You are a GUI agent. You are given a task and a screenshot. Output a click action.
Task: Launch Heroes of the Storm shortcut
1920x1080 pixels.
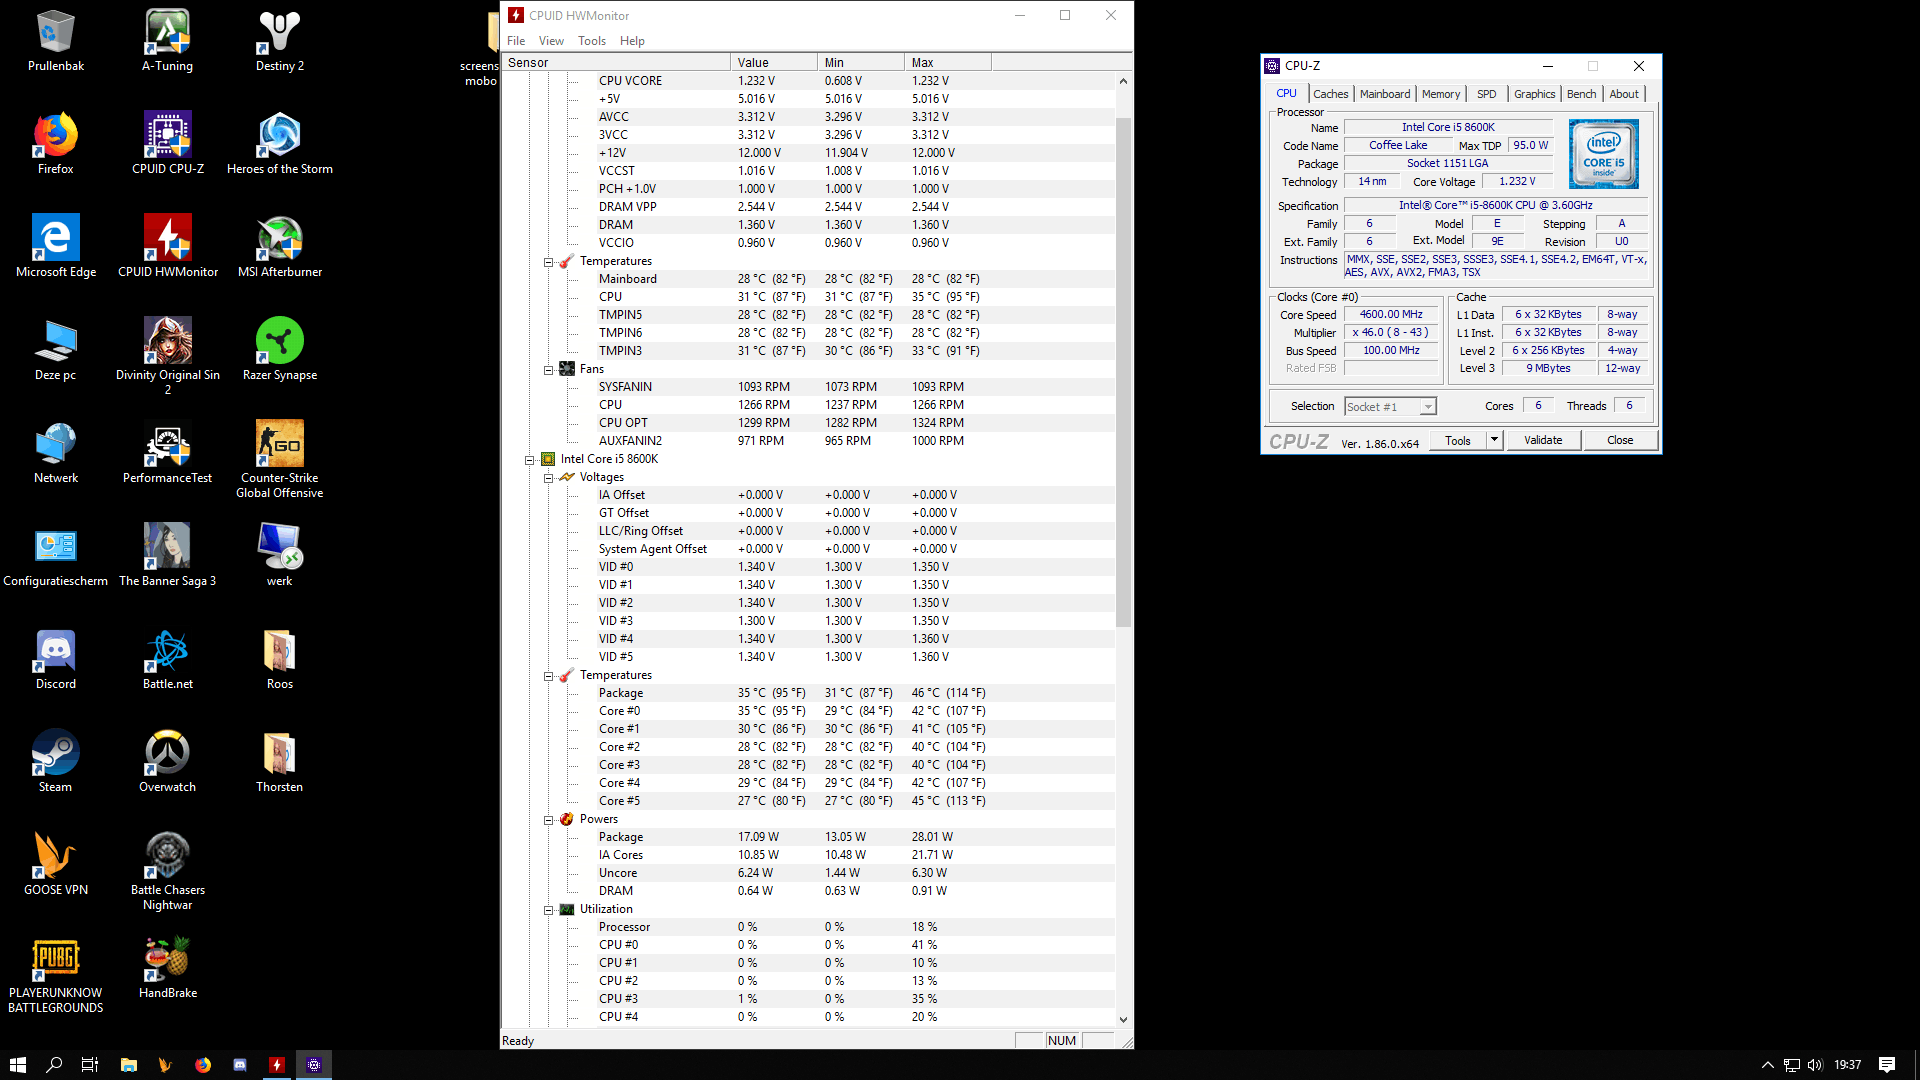pyautogui.click(x=280, y=143)
